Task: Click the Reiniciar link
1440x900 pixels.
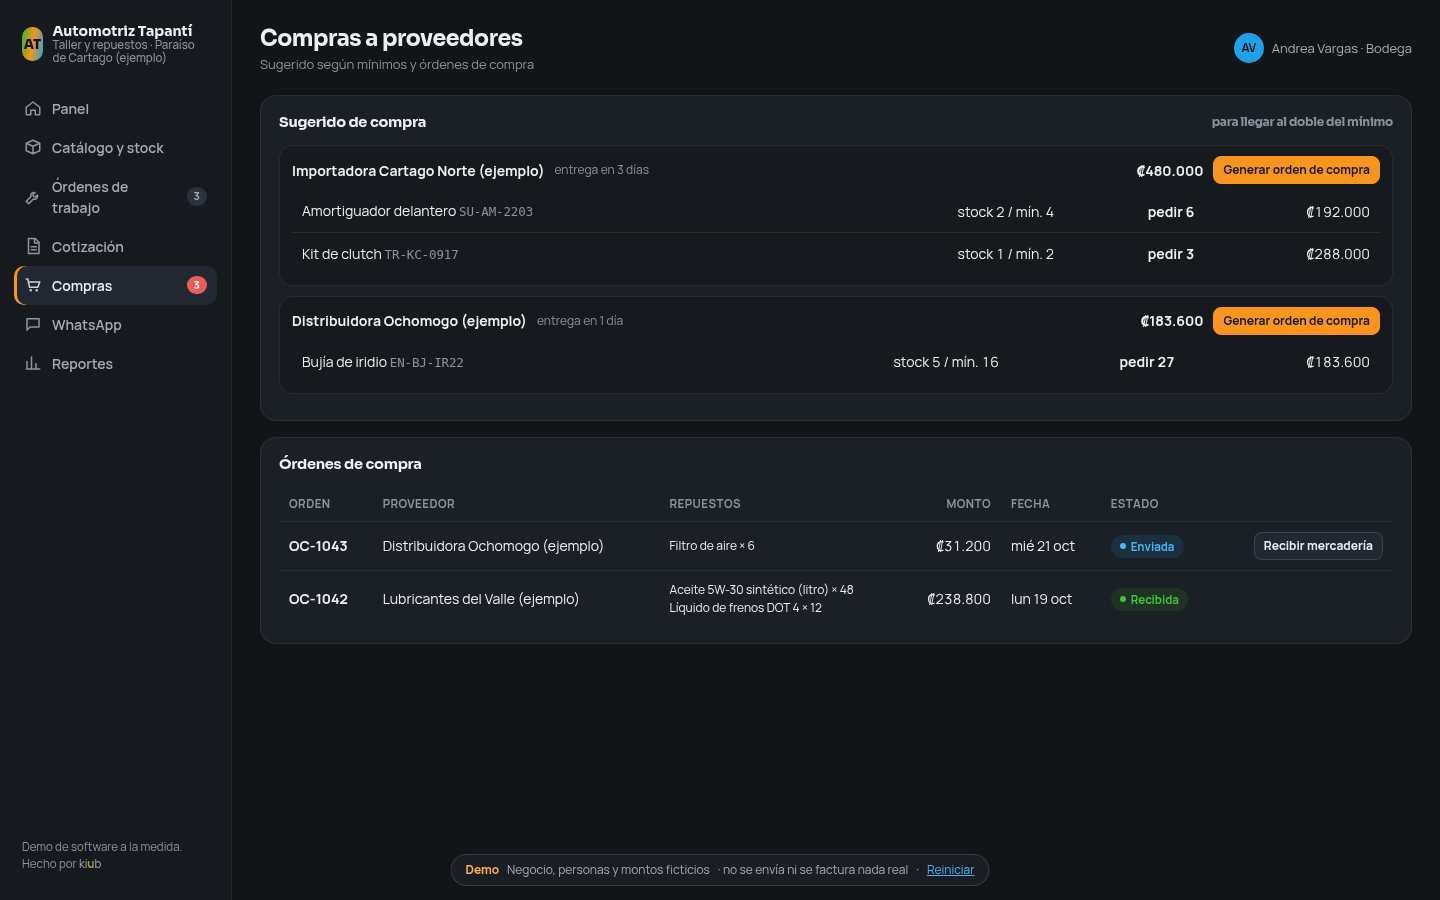Action: click(950, 870)
